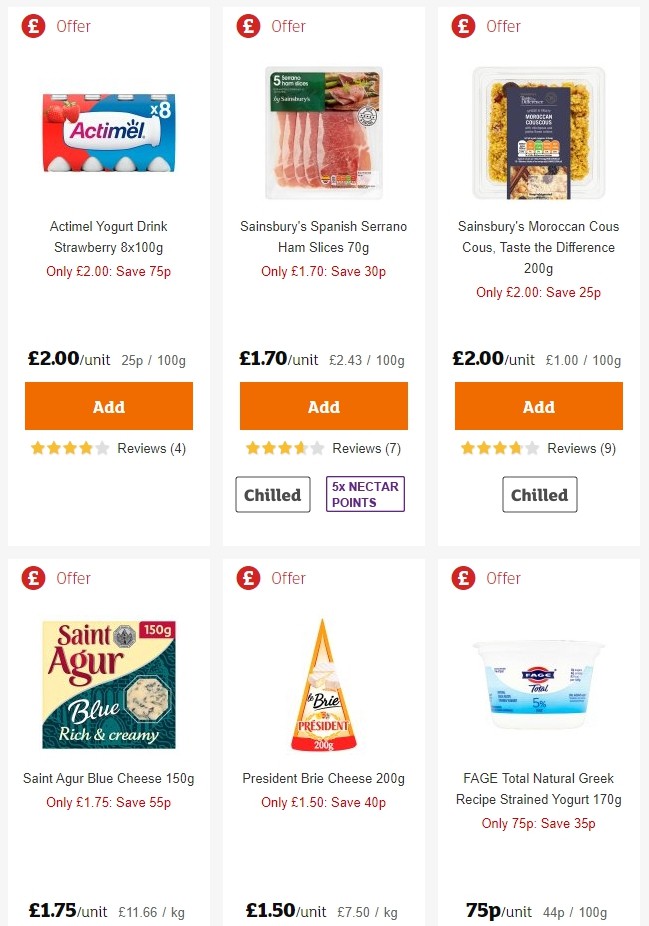The height and width of the screenshot is (926, 649).
Task: Select the £ Offer badge on Saint Agur card
Action: [x=32, y=578]
